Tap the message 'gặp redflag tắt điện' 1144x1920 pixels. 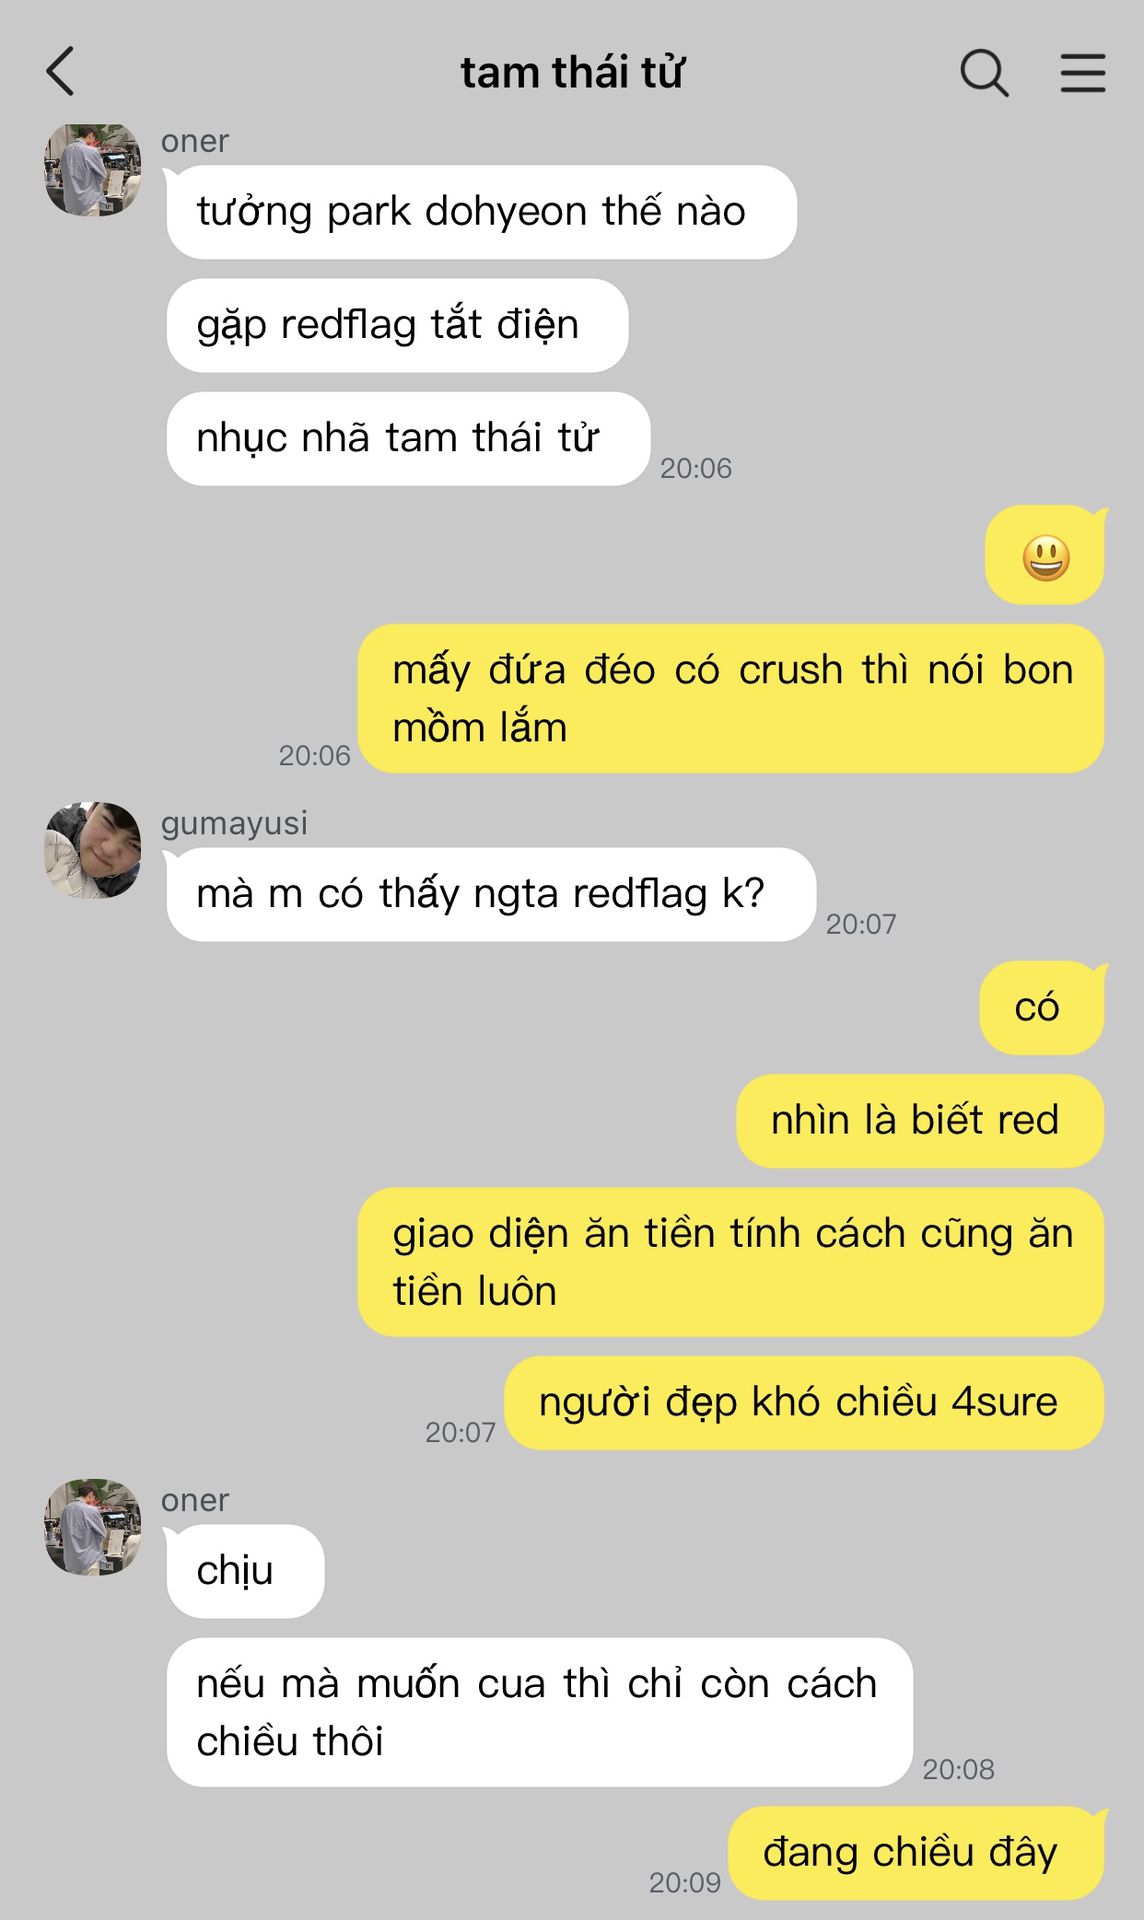pos(397,325)
